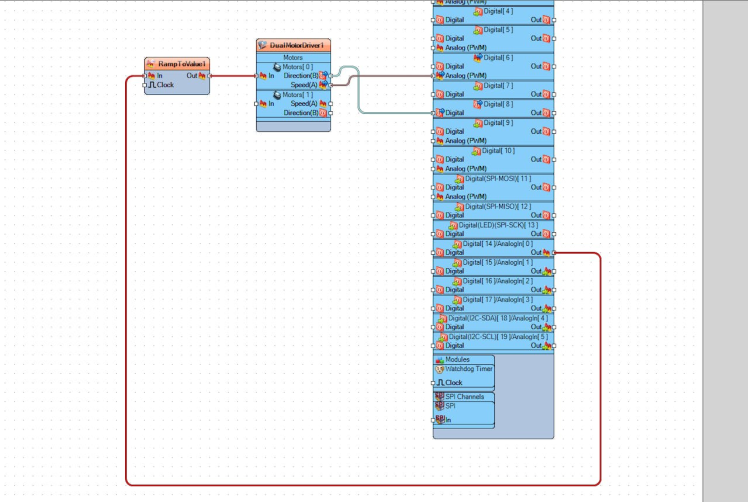Viewport: 748px width, 502px height.
Task: Click the Digital(I2C-SDA)[ 18 ]/AnalogIn[ 4 ] label
Action: pyautogui.click(x=498, y=318)
